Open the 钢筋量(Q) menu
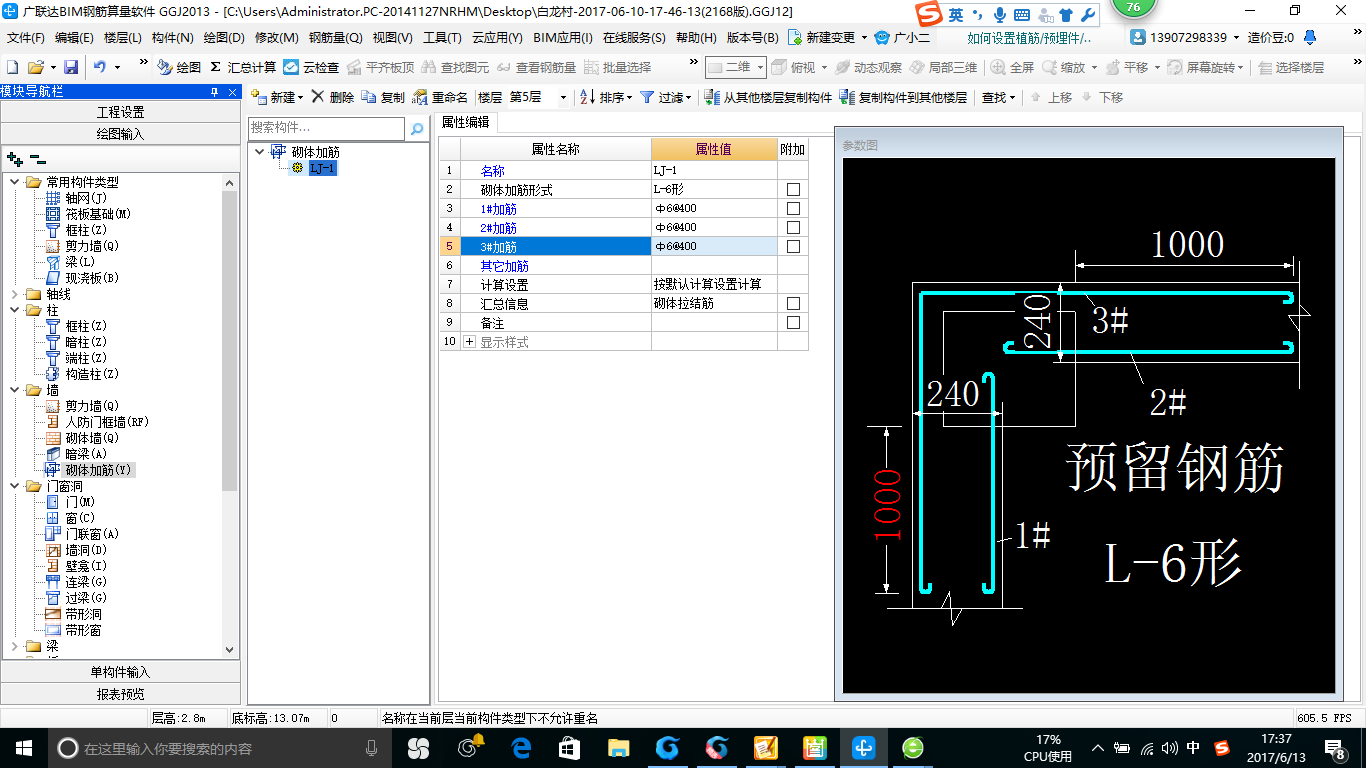The width and height of the screenshot is (1366, 768). tap(335, 37)
